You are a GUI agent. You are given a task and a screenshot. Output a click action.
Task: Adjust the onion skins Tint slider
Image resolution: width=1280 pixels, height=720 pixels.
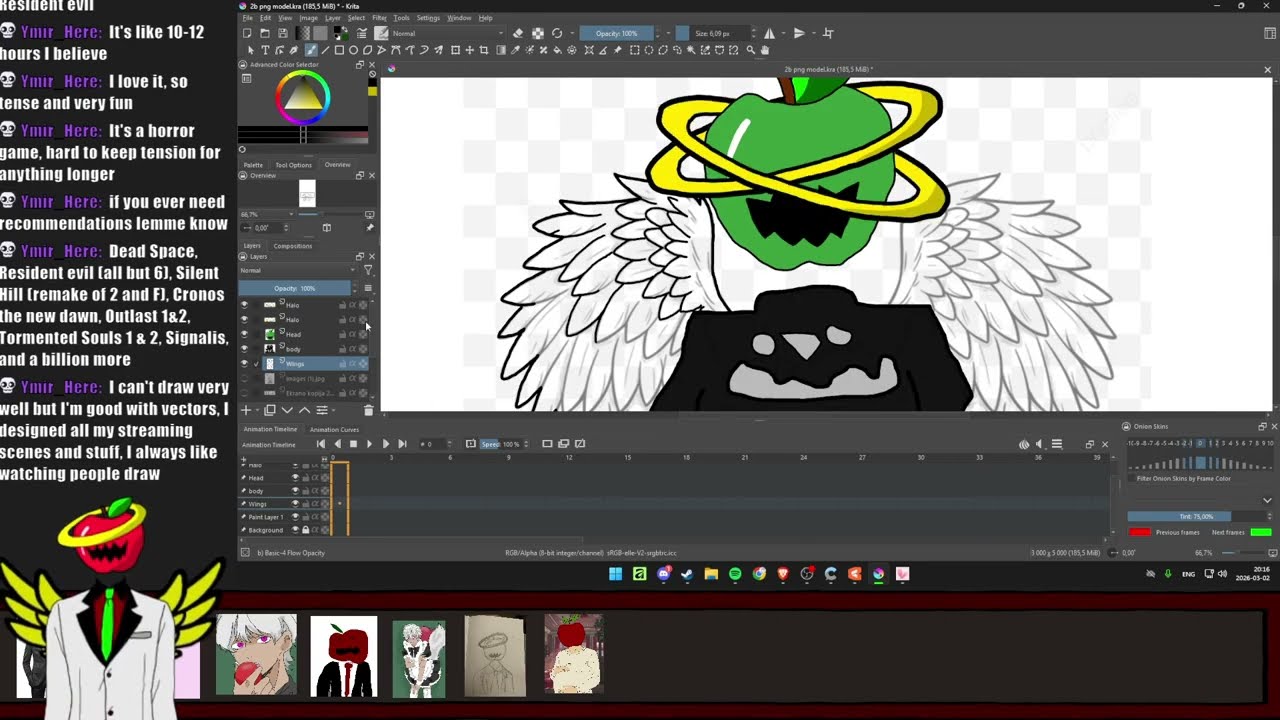click(x=1197, y=516)
